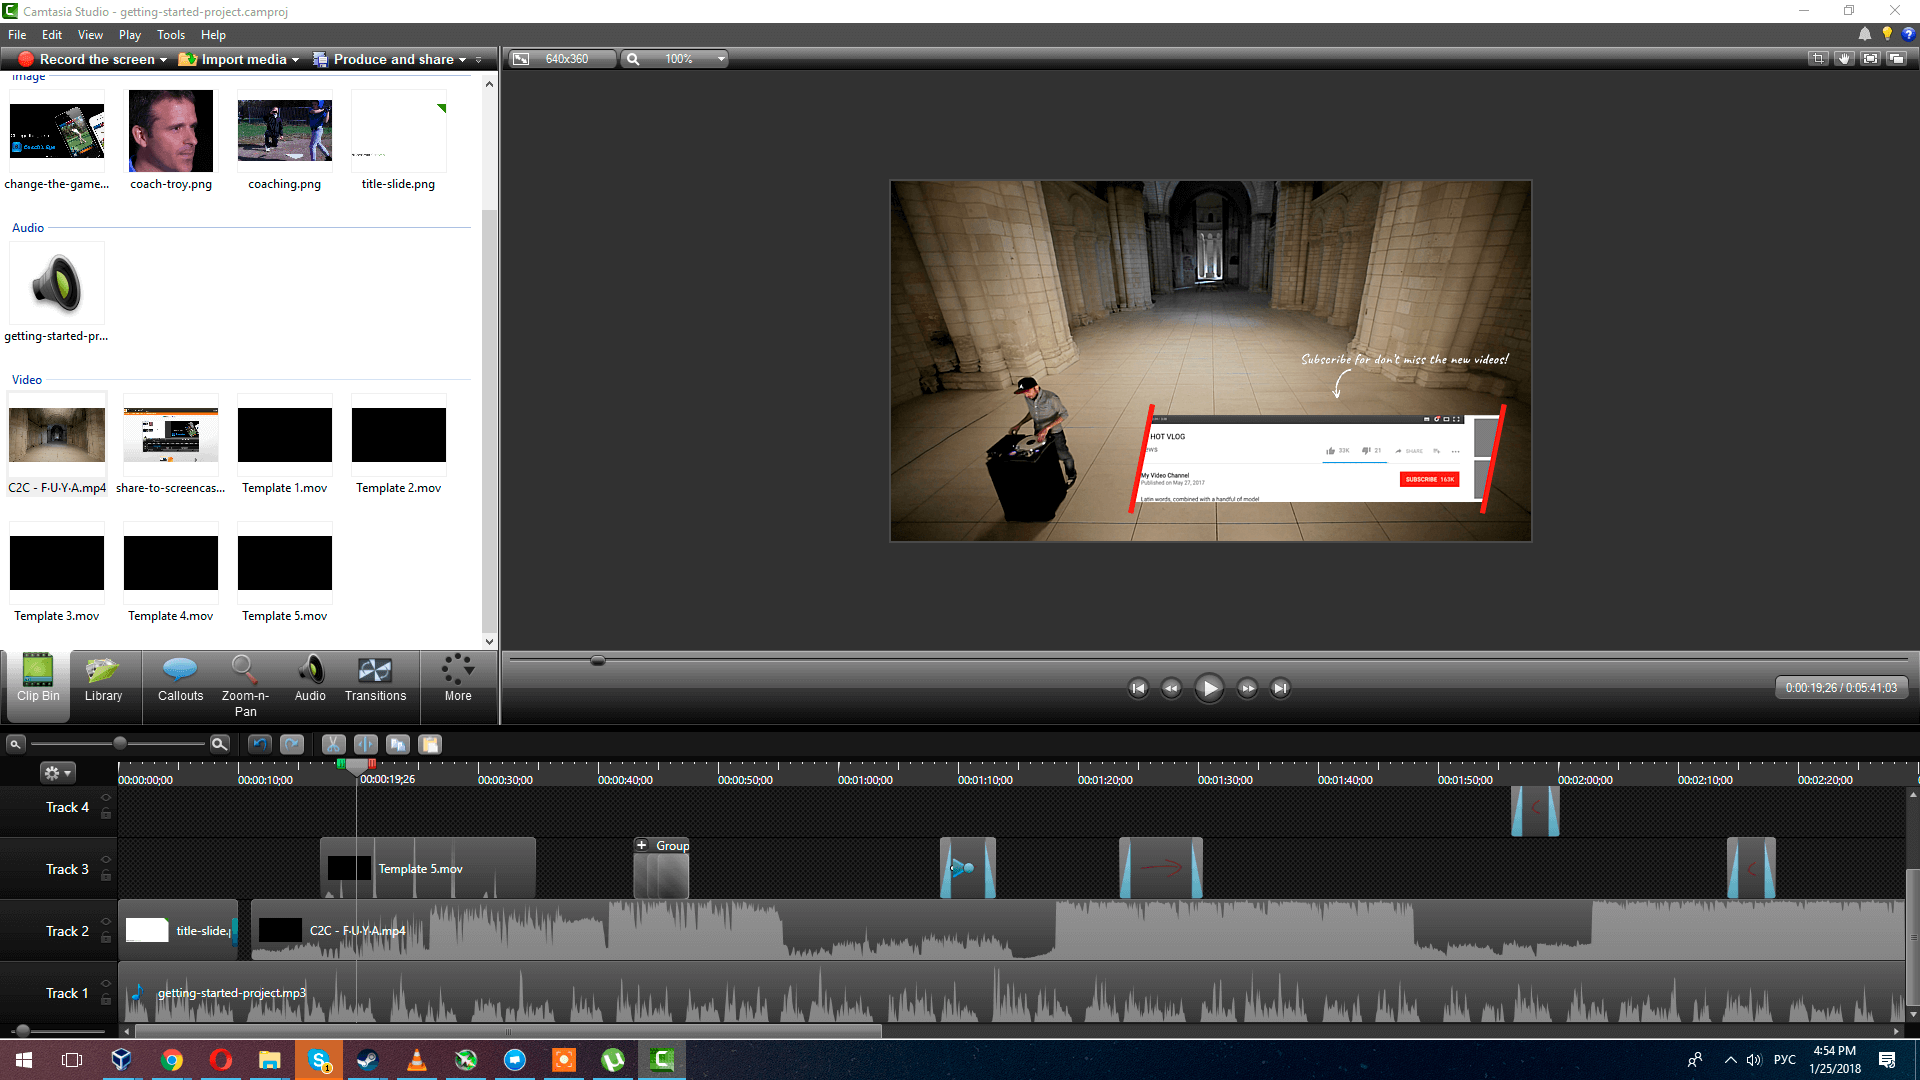Image resolution: width=1920 pixels, height=1080 pixels.
Task: Toggle Track 2 visibility eye
Action: coord(106,922)
